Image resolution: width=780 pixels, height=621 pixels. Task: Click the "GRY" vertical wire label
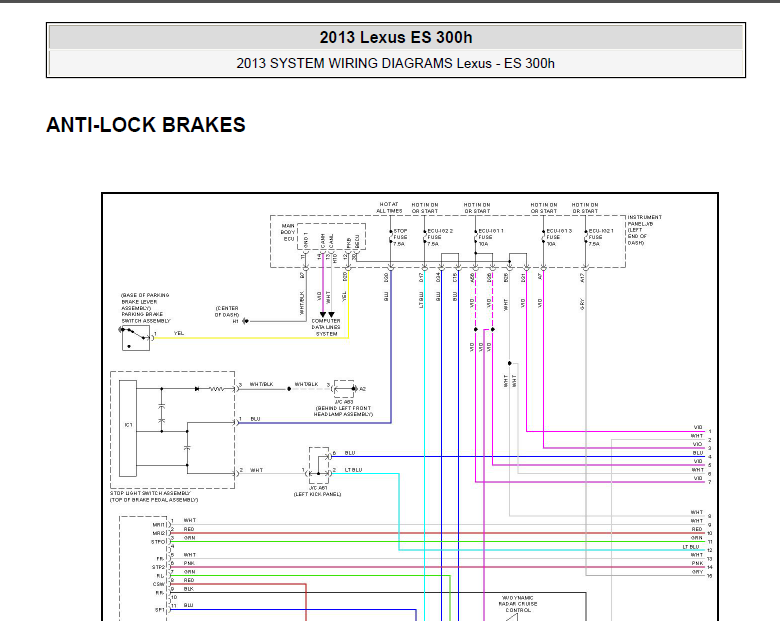pos(582,305)
